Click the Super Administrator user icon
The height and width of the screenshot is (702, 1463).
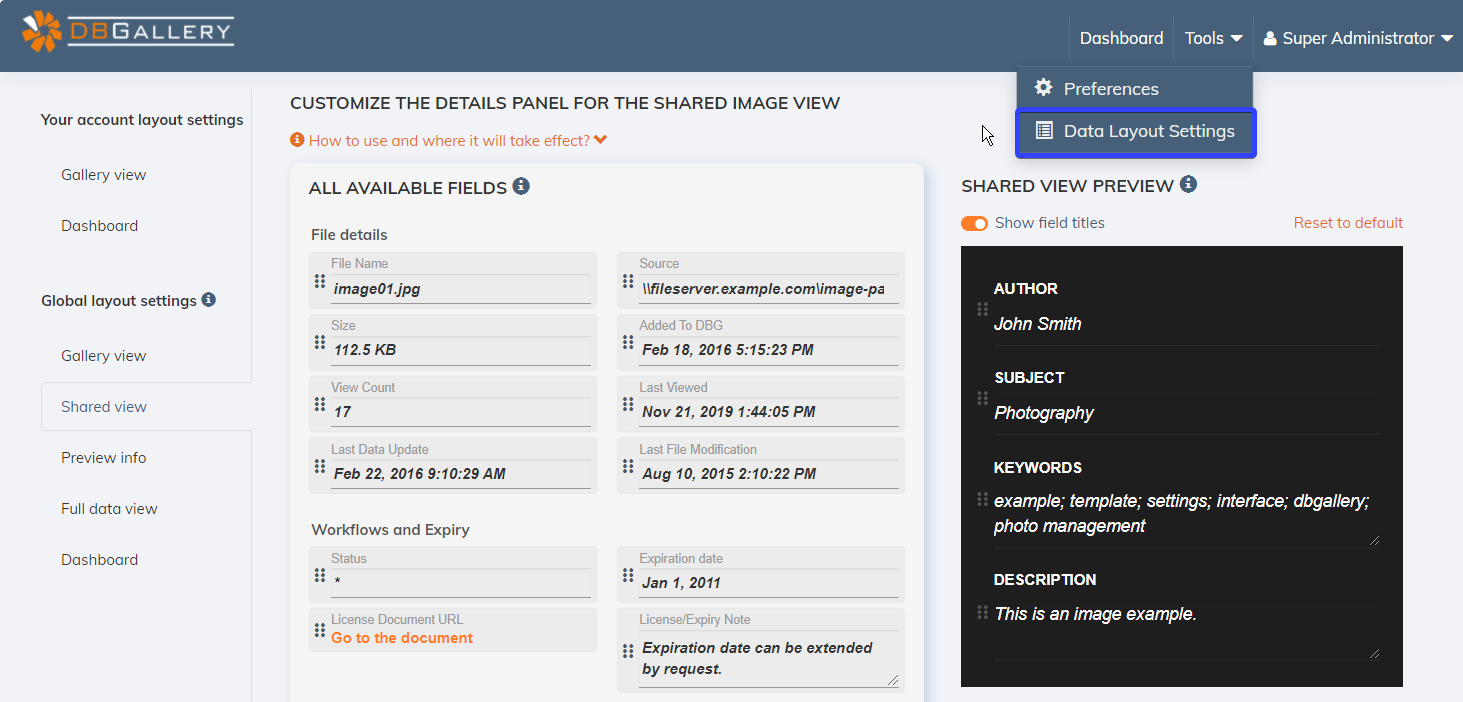tap(1270, 38)
